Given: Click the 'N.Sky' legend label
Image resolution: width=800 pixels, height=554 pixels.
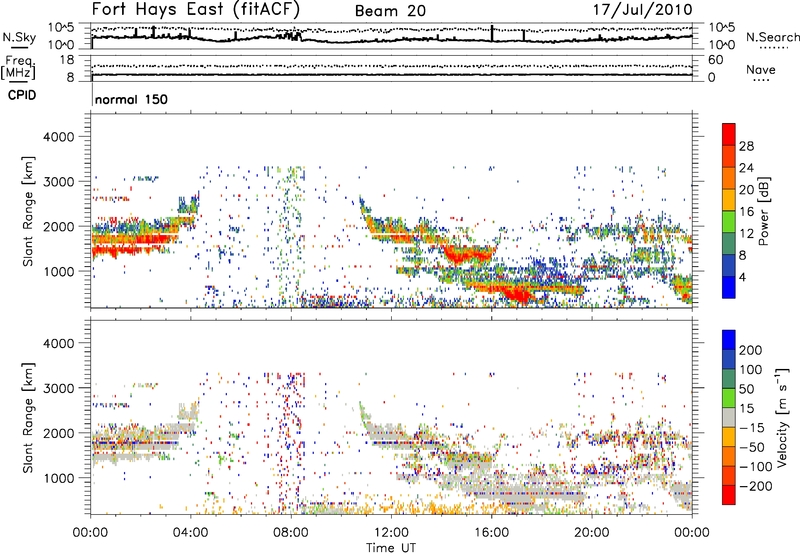Looking at the screenshot, I should tap(19, 37).
